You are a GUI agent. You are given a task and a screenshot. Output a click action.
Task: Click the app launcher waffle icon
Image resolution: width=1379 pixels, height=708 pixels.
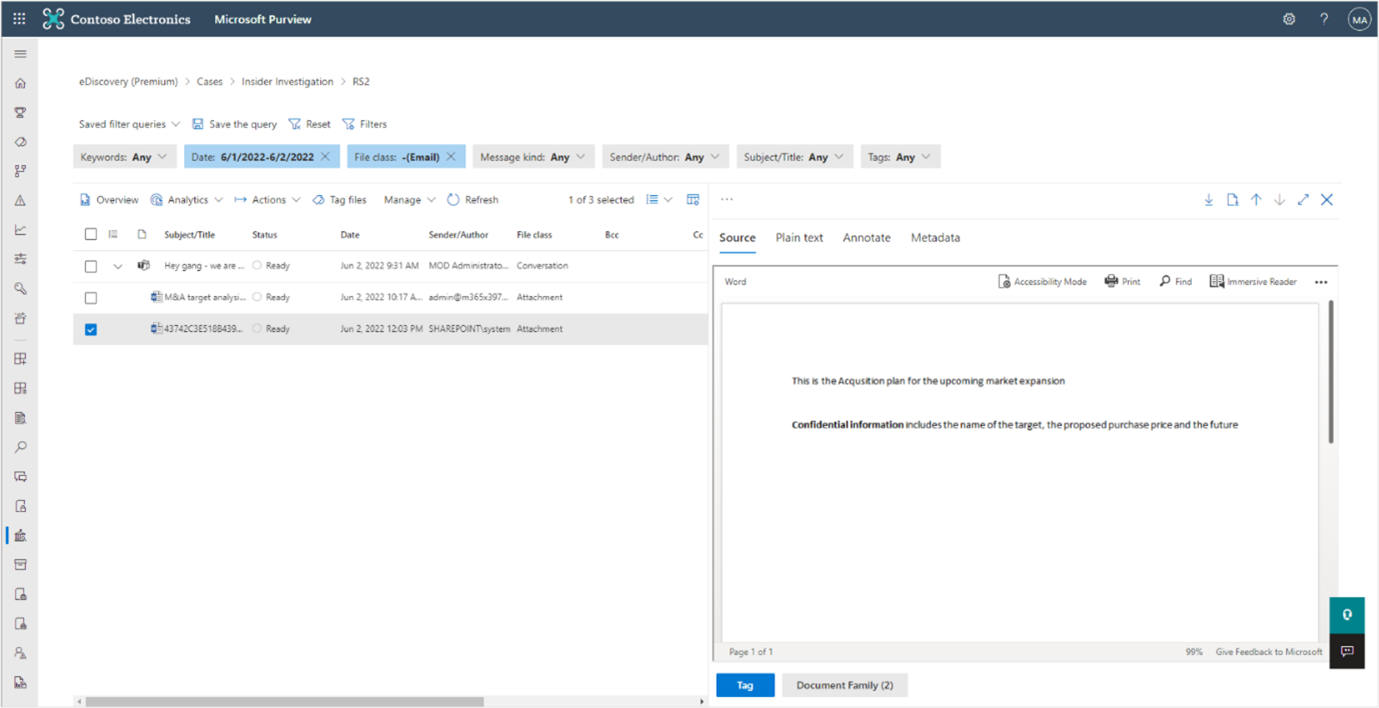(19, 19)
